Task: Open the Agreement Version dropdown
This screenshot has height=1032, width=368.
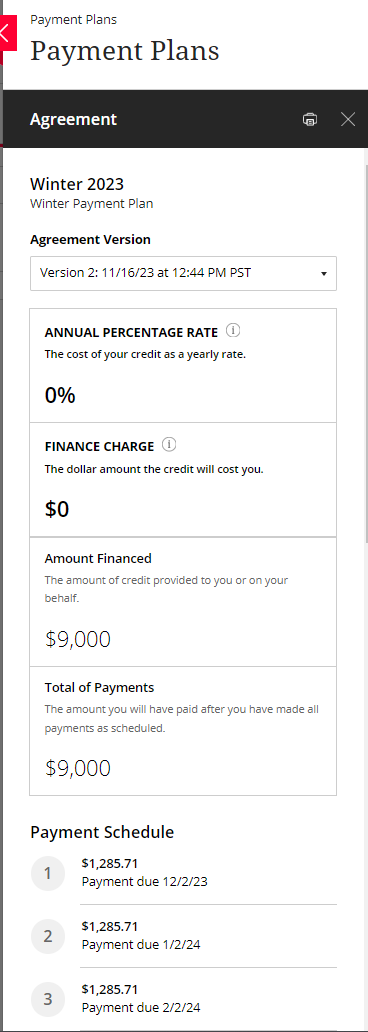Action: coord(183,273)
